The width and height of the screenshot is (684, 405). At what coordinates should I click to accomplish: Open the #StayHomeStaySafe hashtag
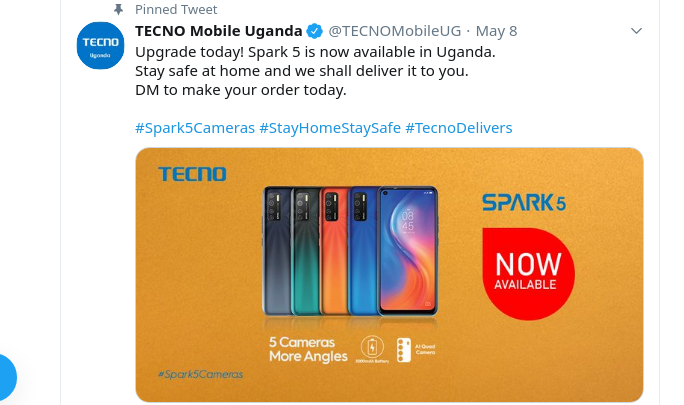point(330,128)
